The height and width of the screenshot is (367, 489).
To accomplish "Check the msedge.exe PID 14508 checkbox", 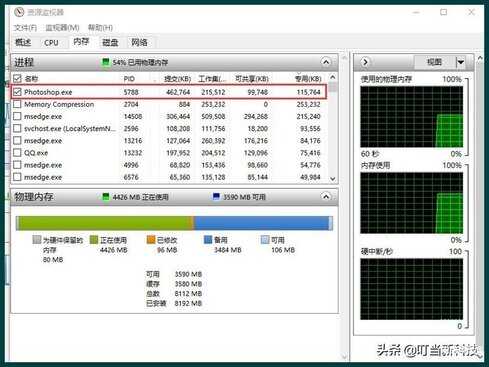I will pos(17,116).
